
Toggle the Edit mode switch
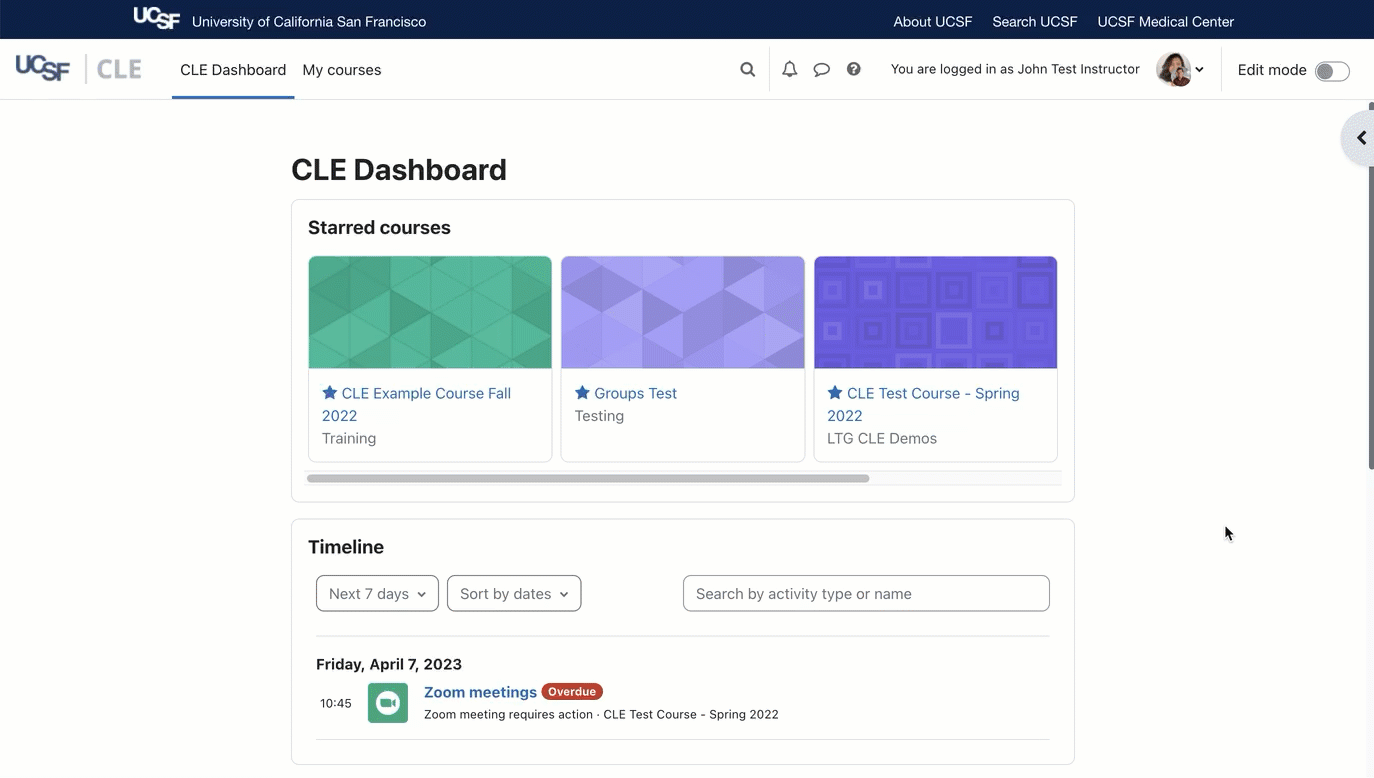click(1332, 71)
